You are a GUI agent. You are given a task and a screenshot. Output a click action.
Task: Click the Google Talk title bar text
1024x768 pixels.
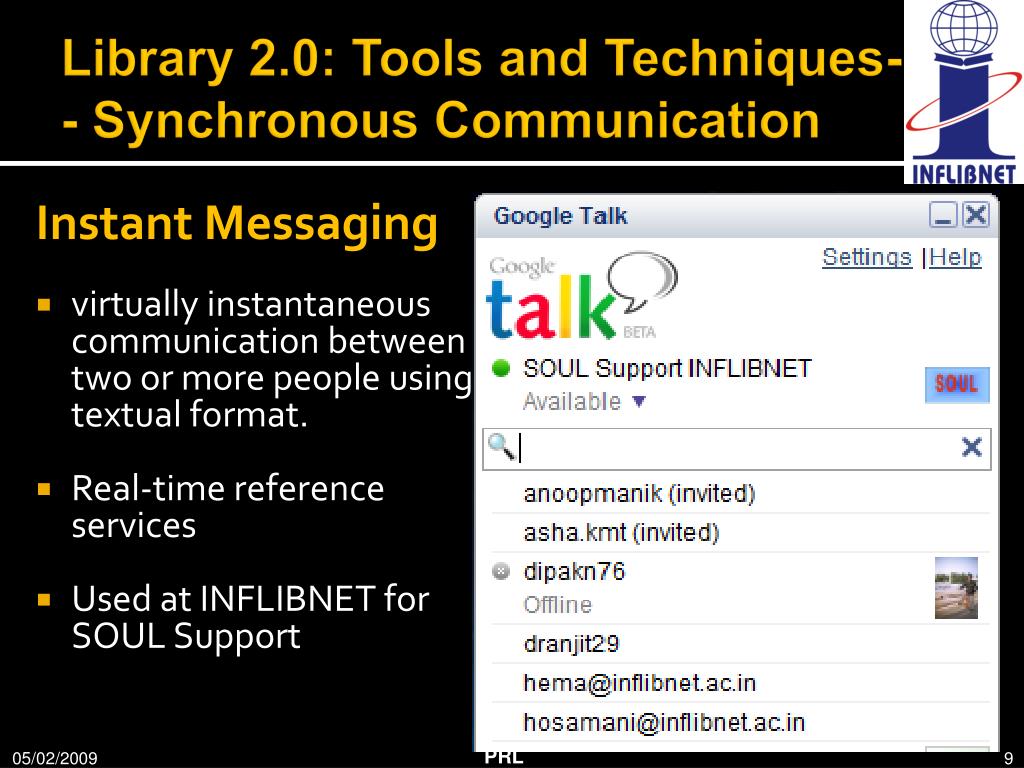point(560,216)
